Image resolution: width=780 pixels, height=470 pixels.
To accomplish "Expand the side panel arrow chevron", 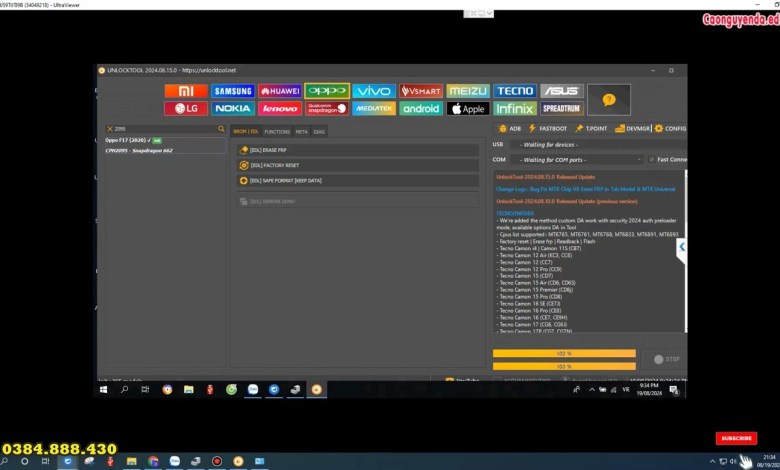I will pyautogui.click(x=682, y=246).
